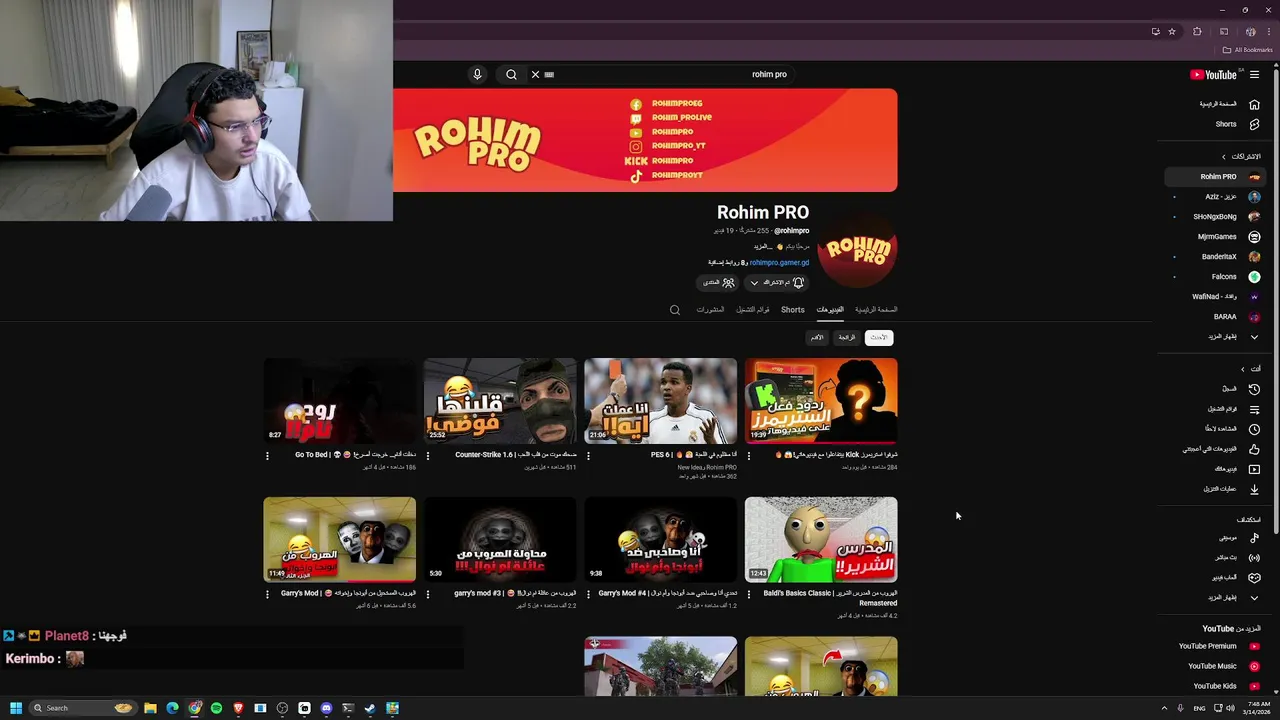This screenshot has width=1280, height=720.
Task: Switch to the channel Shorts tab
Action: point(793,310)
